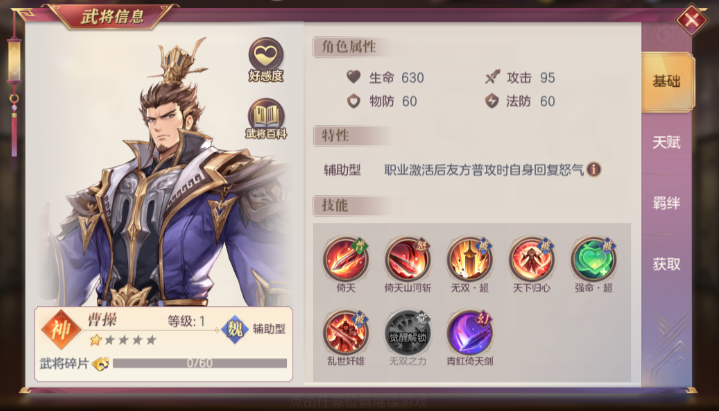Select the purple 青釭倚天剑 skill icon
The height and width of the screenshot is (411, 719).
pyautogui.click(x=470, y=333)
